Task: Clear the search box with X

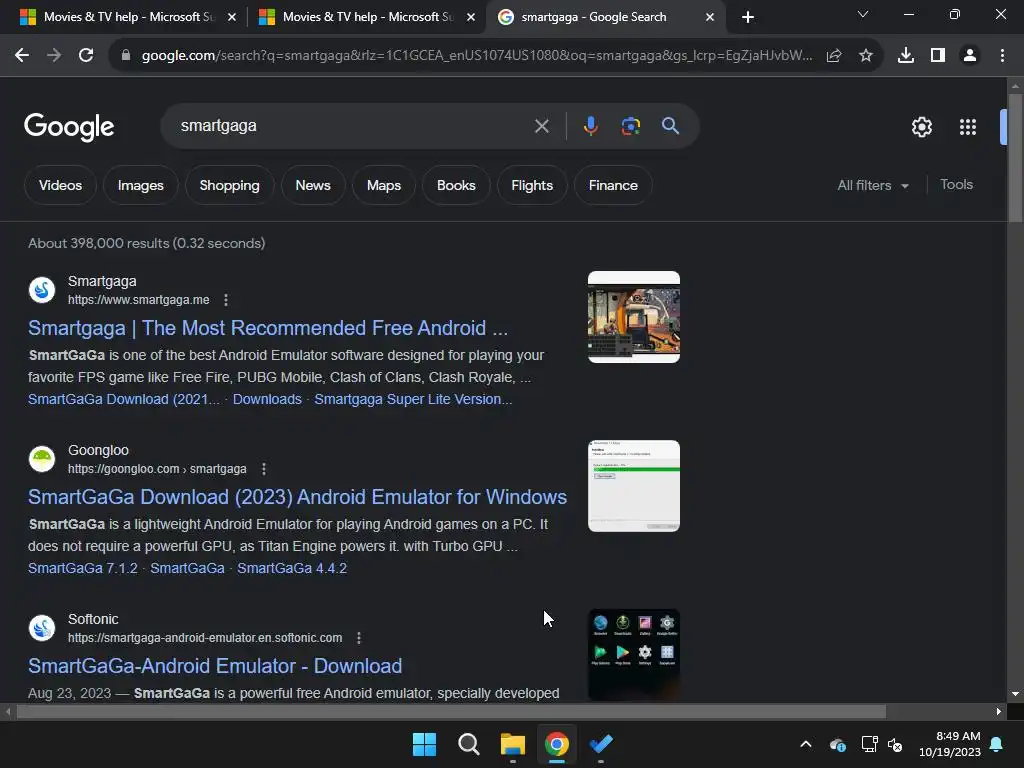Action: tap(541, 126)
